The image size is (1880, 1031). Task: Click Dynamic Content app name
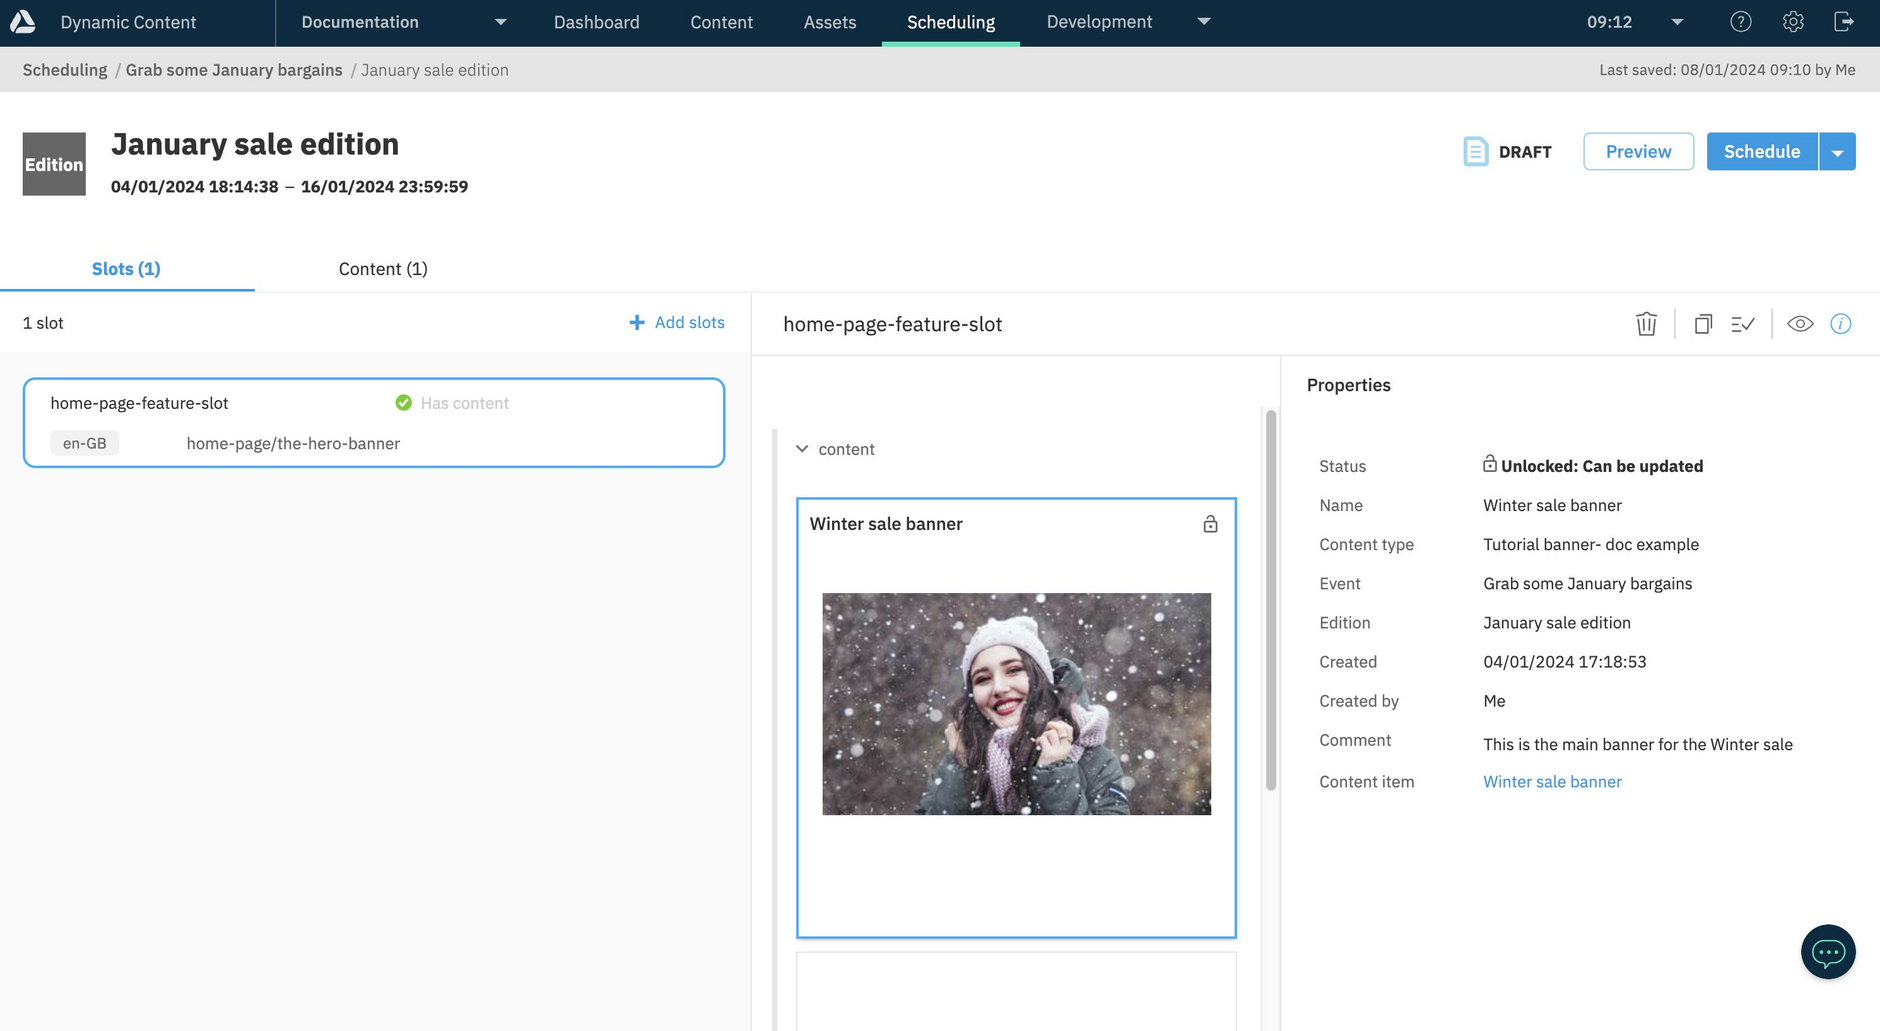point(128,22)
